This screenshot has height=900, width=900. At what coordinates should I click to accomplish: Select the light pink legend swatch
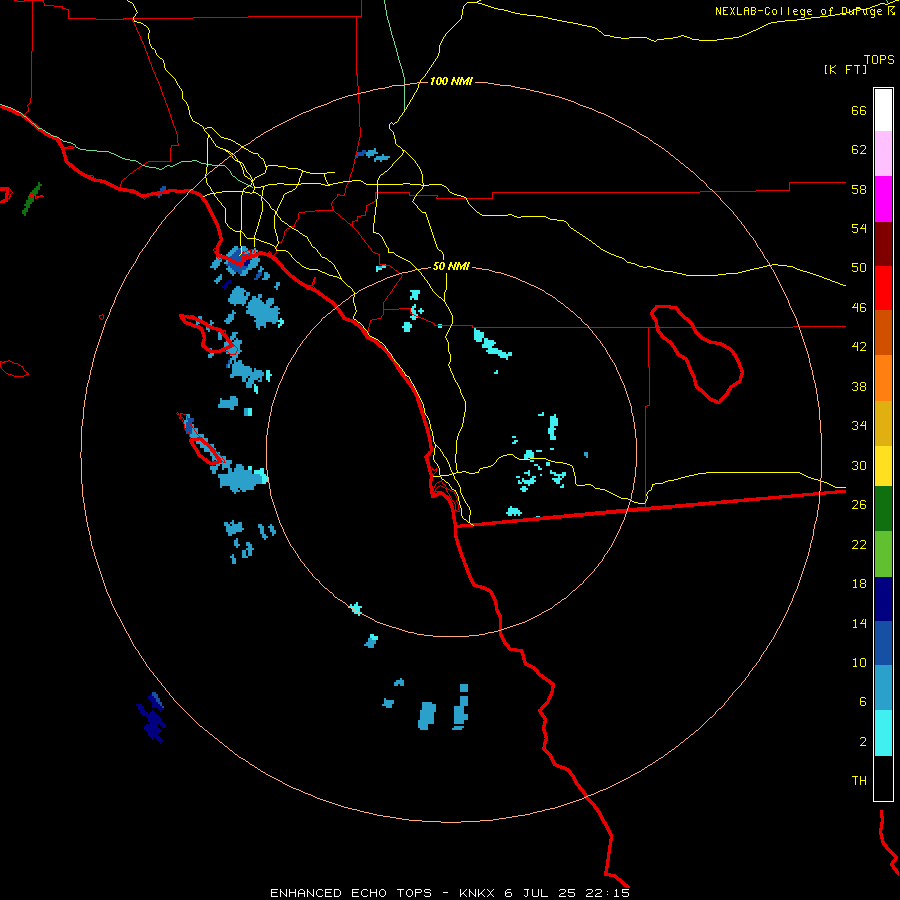pos(883,153)
